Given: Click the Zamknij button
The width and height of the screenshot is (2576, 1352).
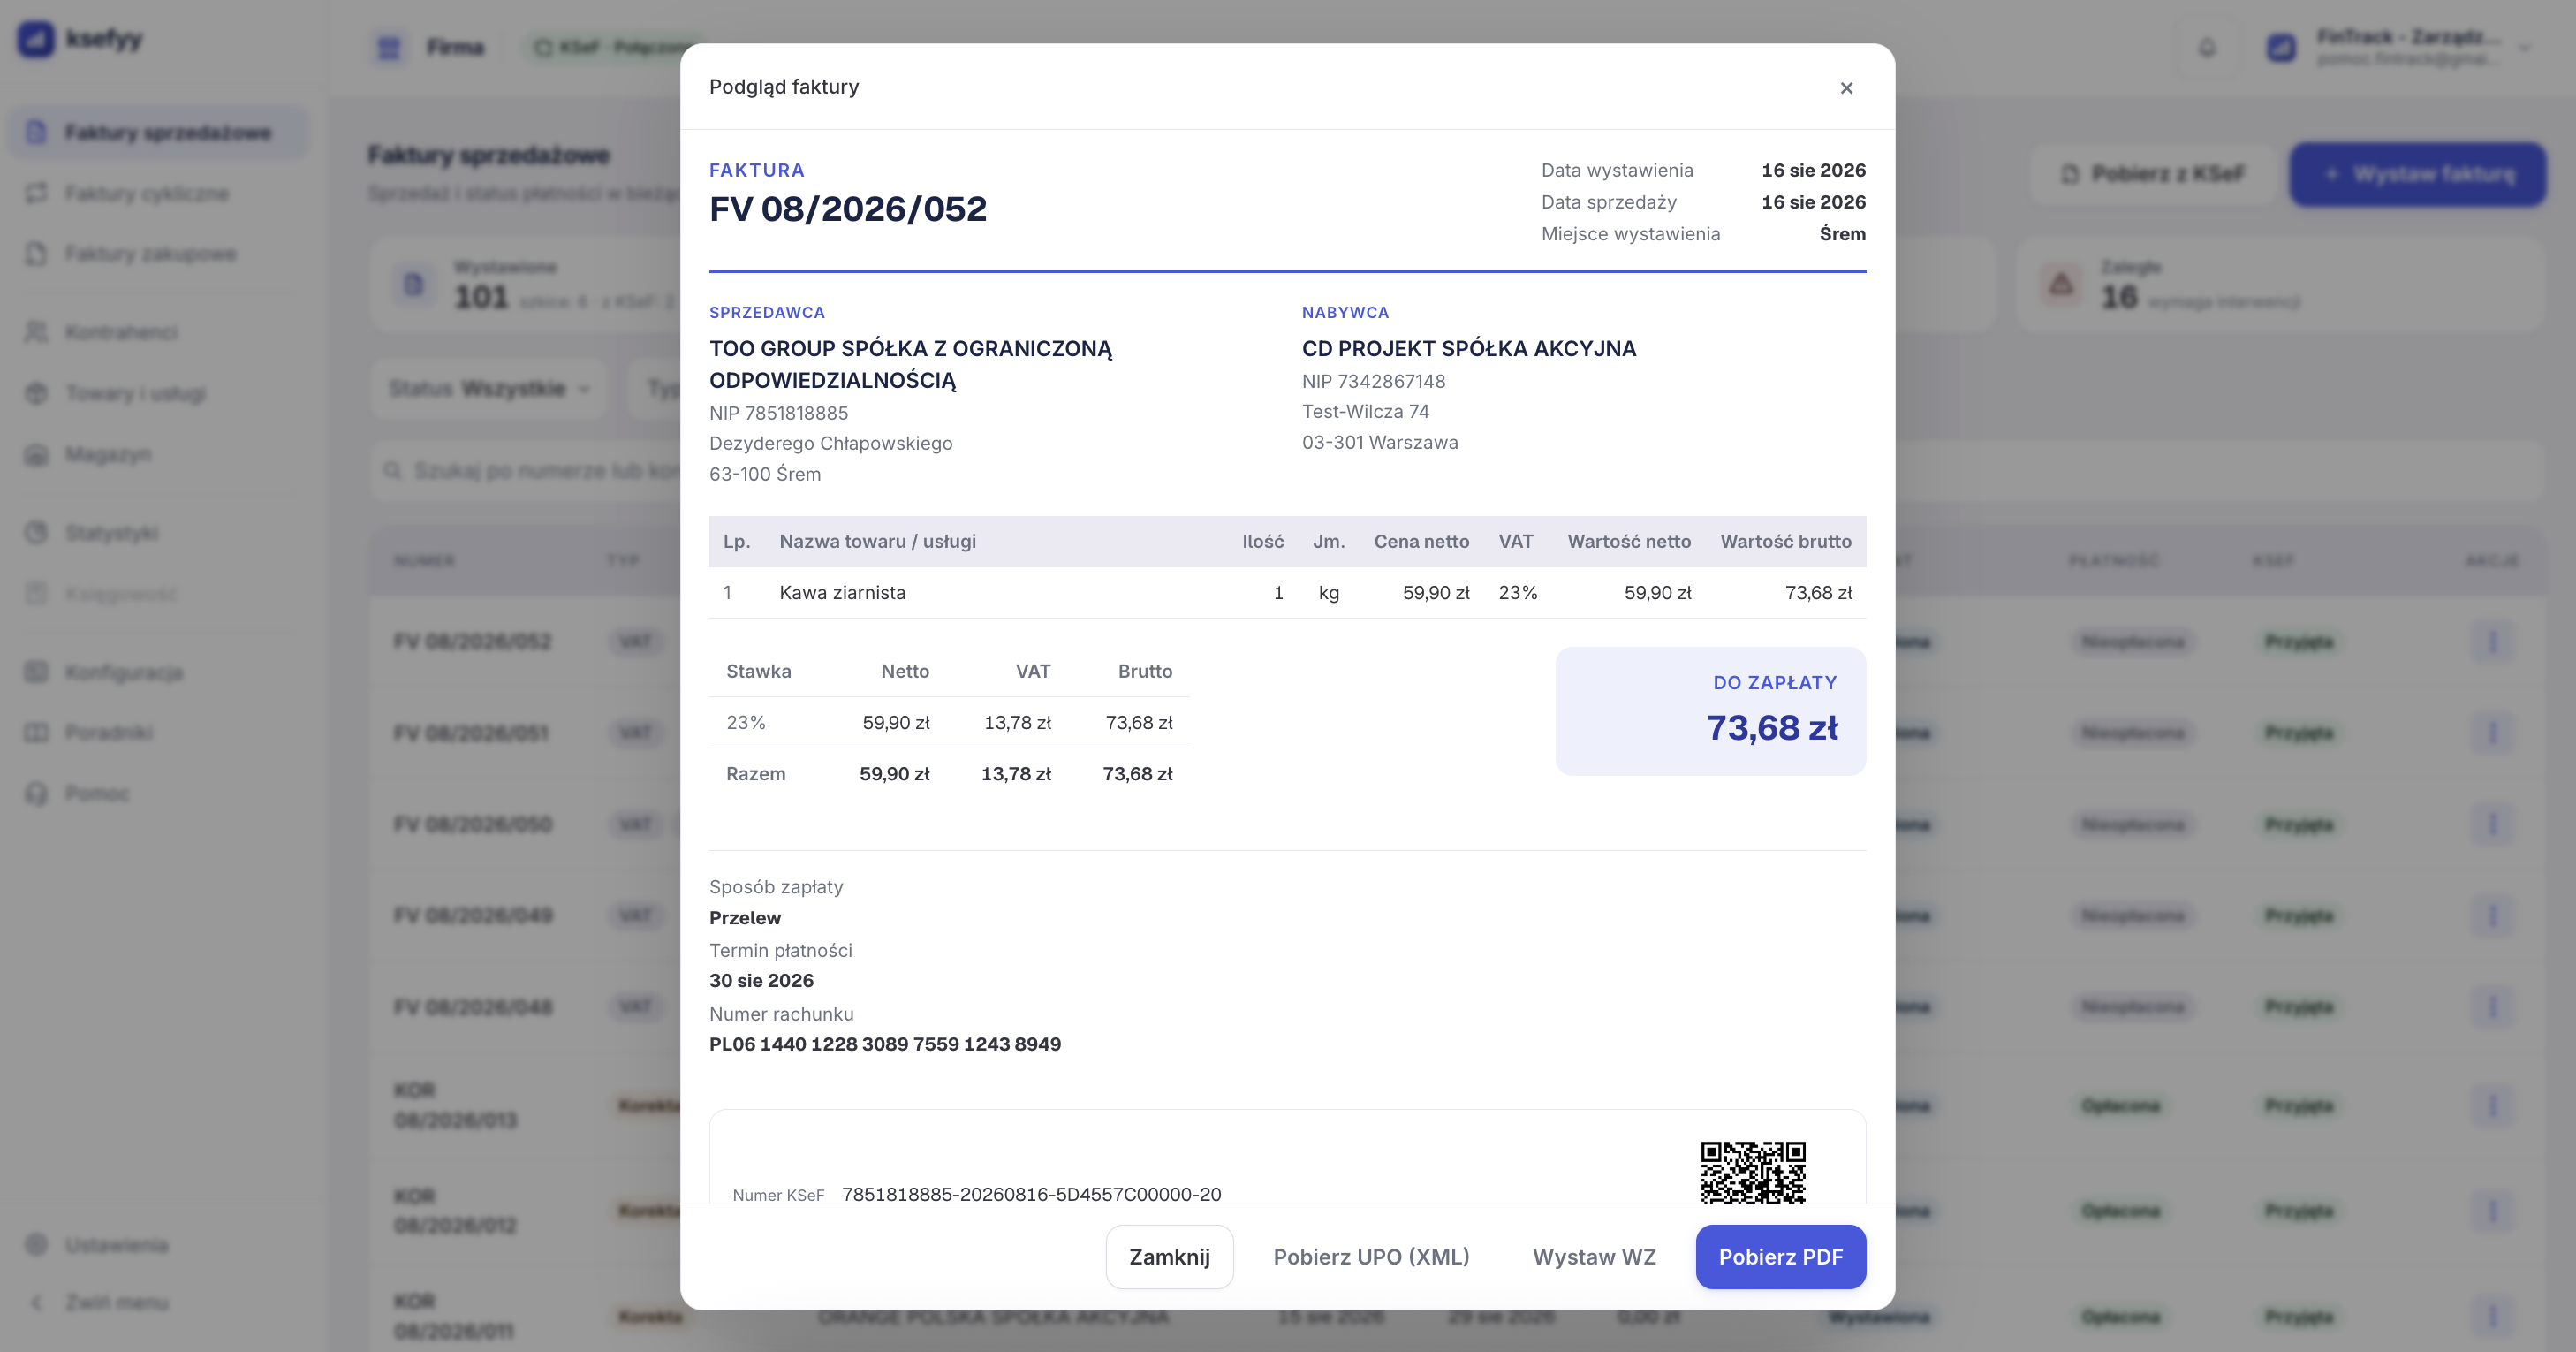Looking at the screenshot, I should click(x=1169, y=1257).
